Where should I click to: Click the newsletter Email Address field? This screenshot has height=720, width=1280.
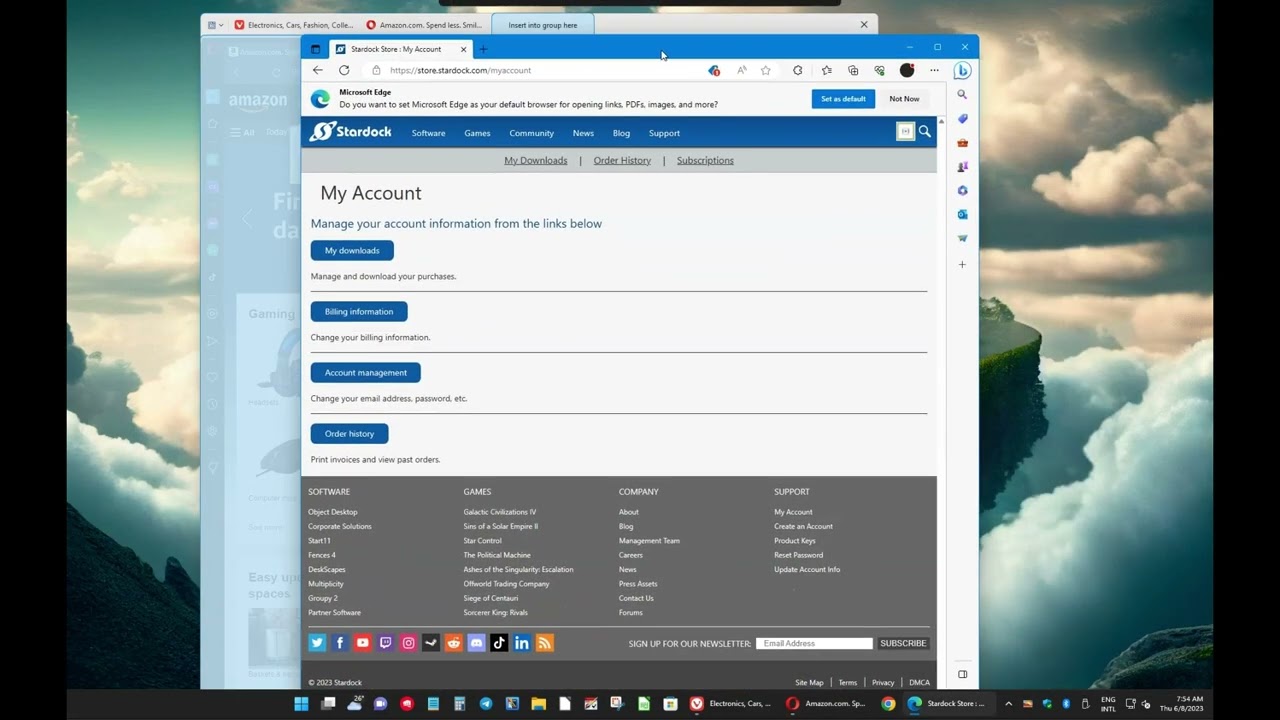point(814,643)
